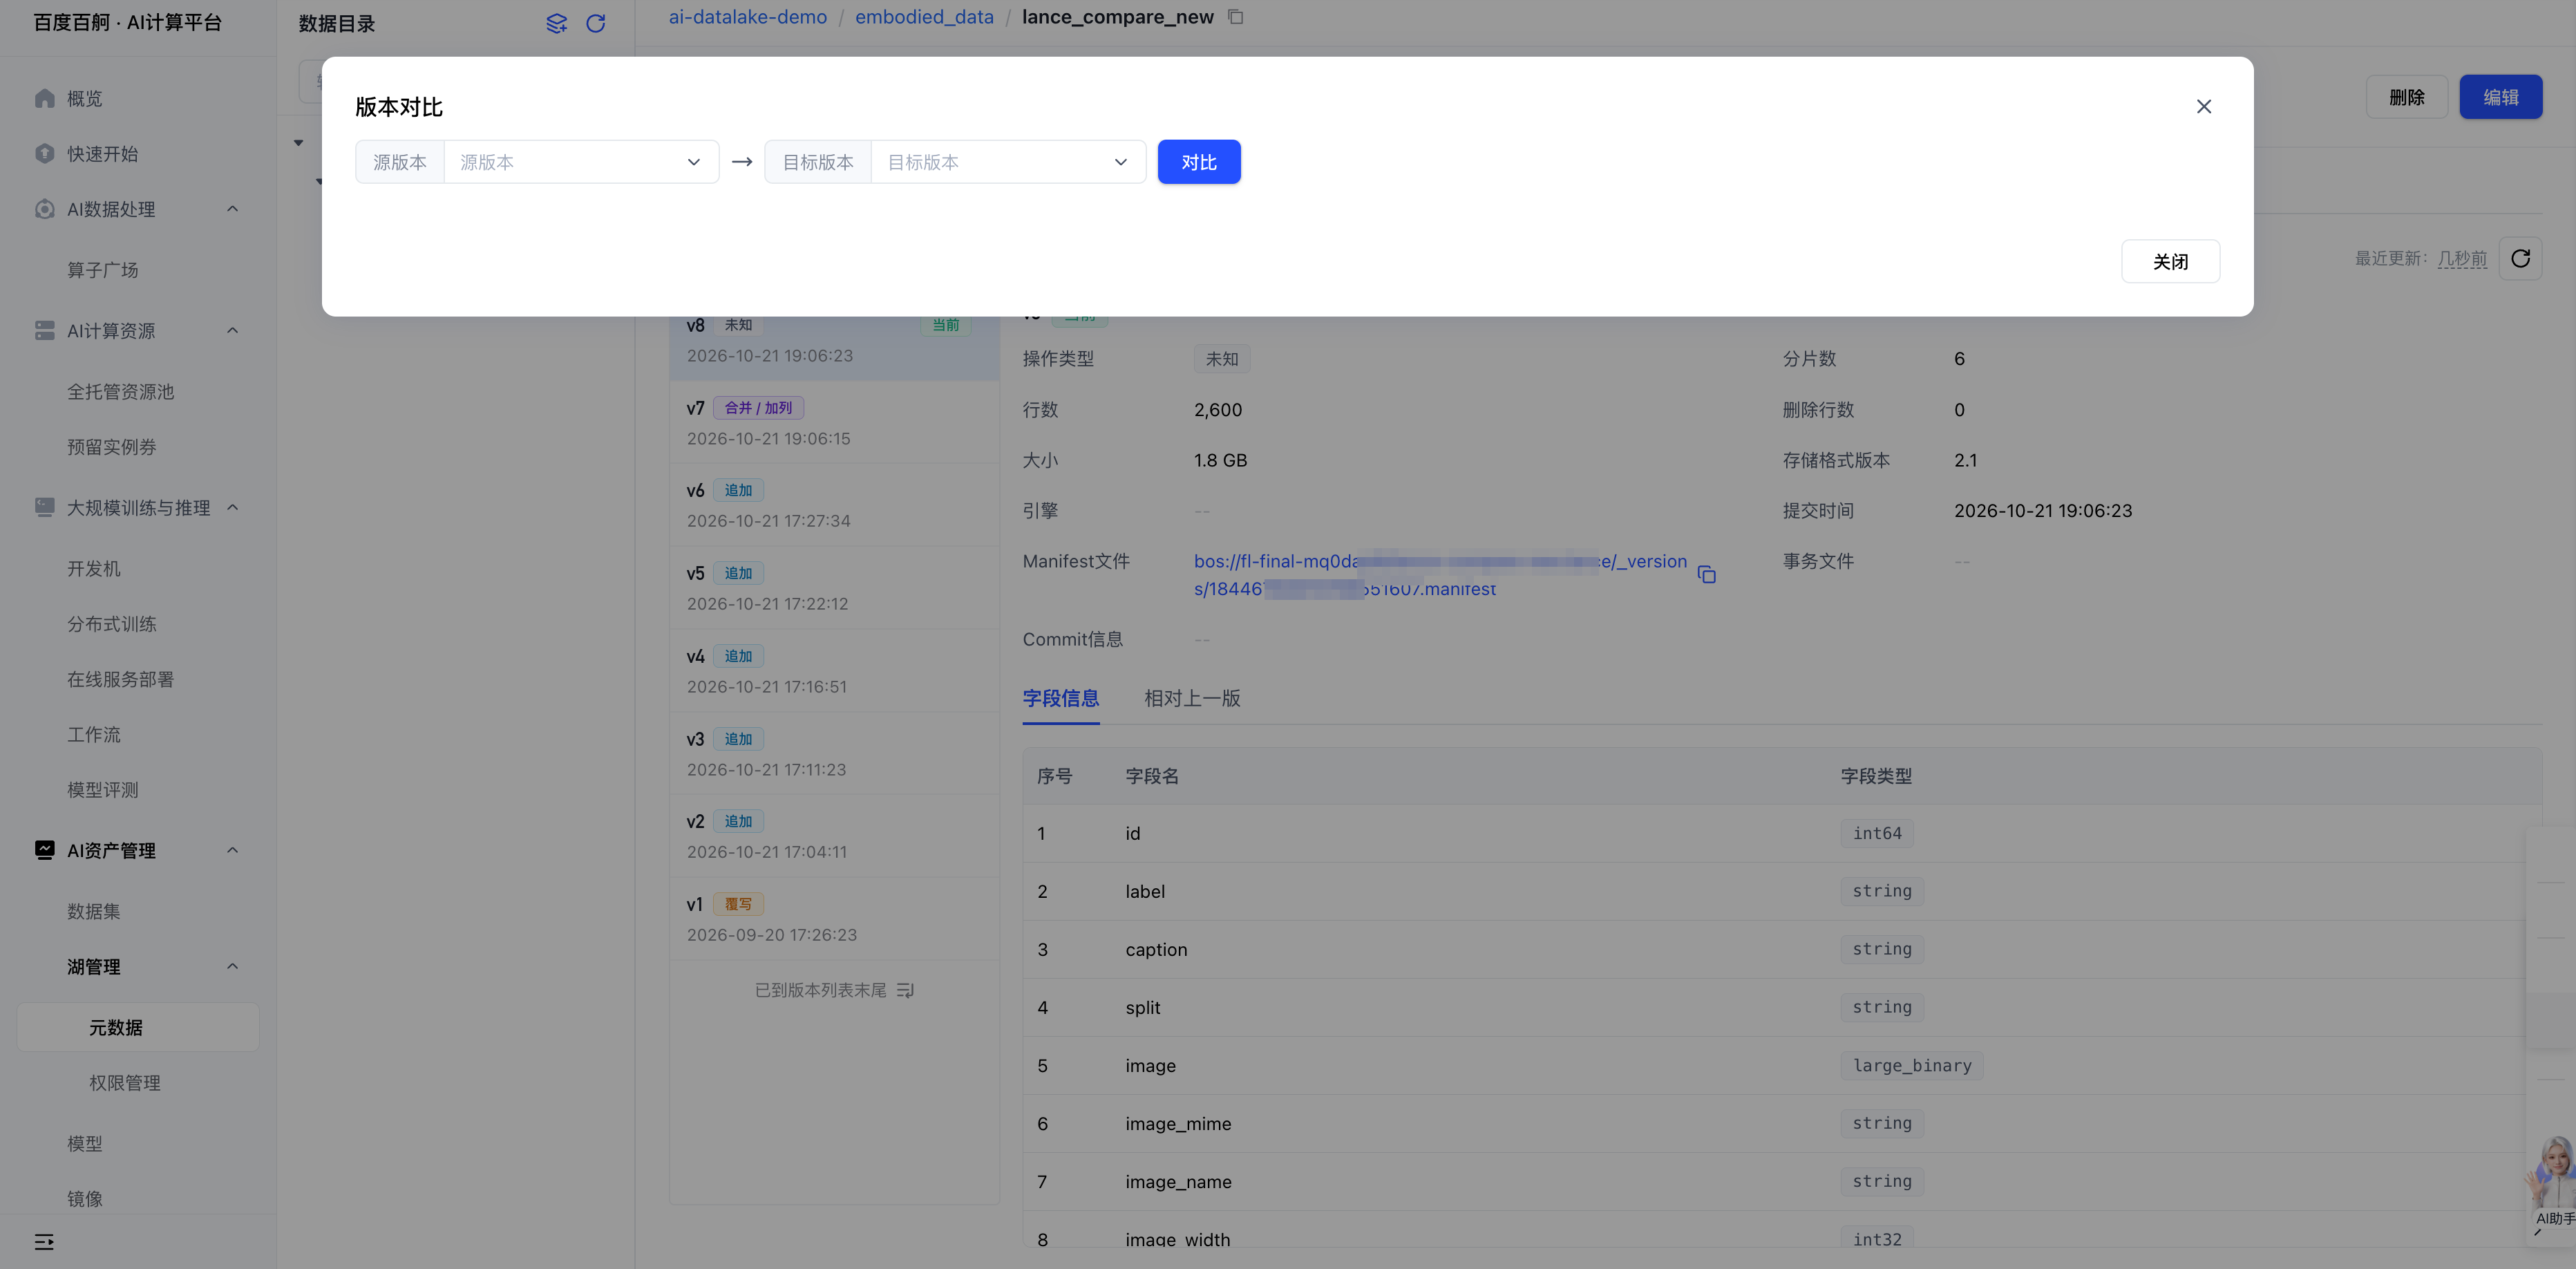Click the AI资产管理 sidebar icon
Viewport: 2576px width, 1269px height.
pyautogui.click(x=45, y=850)
